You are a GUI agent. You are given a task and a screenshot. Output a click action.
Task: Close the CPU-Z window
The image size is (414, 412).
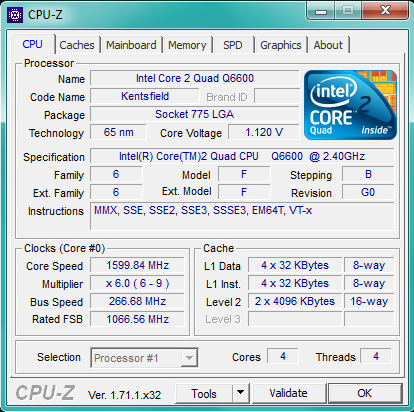coord(385,11)
